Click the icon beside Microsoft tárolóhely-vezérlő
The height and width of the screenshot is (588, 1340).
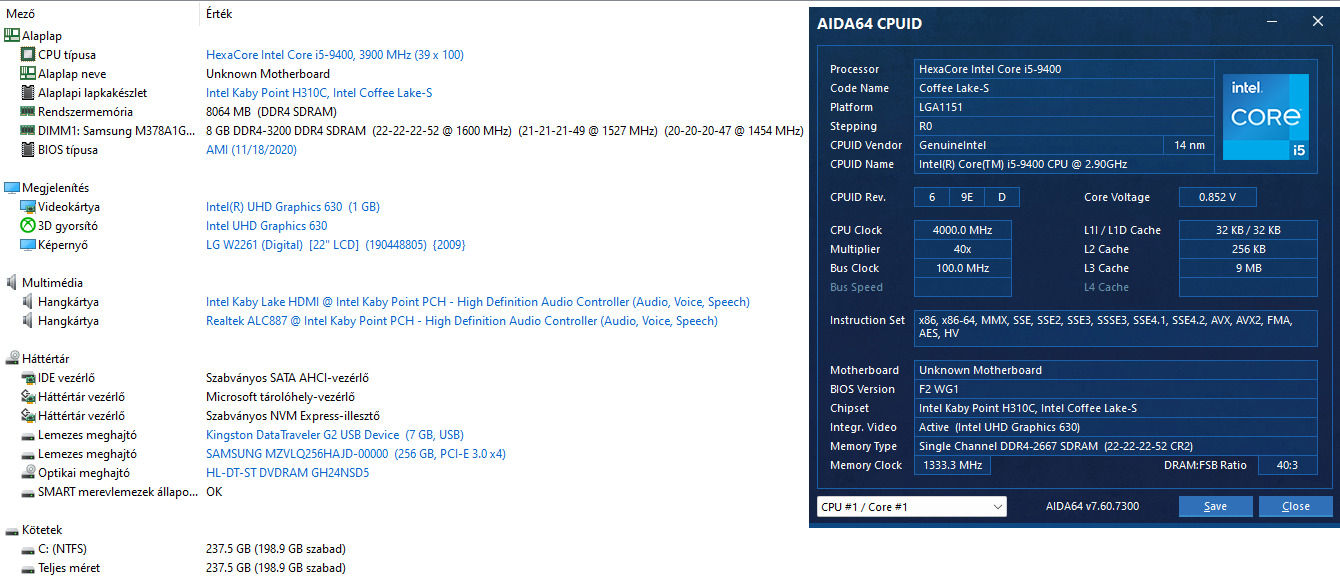click(28, 397)
